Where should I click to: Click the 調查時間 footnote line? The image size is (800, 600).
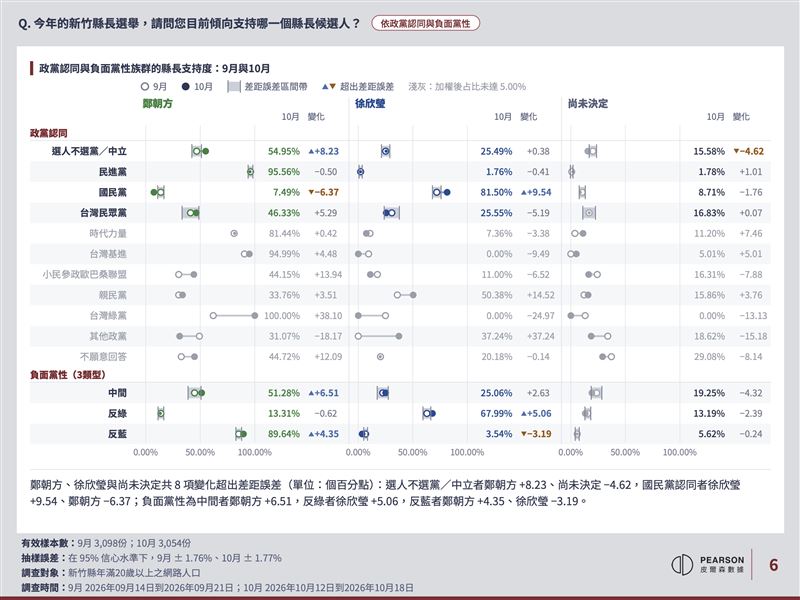pyautogui.click(x=217, y=587)
